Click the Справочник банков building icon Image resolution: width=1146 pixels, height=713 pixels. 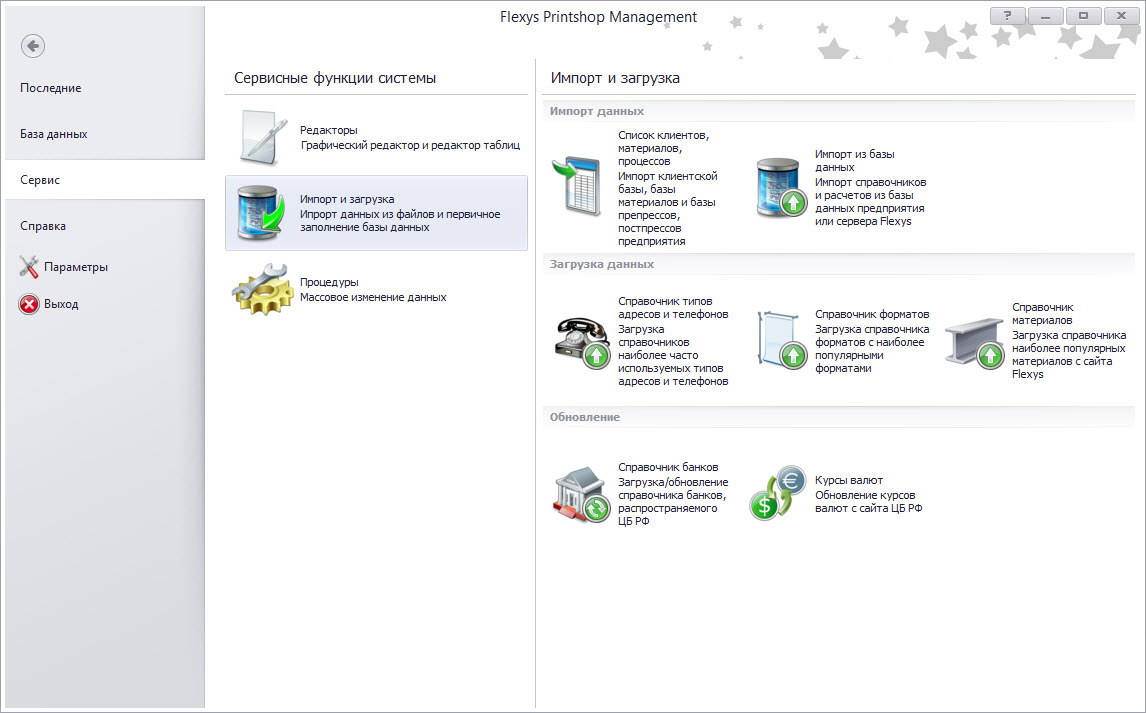coord(582,495)
